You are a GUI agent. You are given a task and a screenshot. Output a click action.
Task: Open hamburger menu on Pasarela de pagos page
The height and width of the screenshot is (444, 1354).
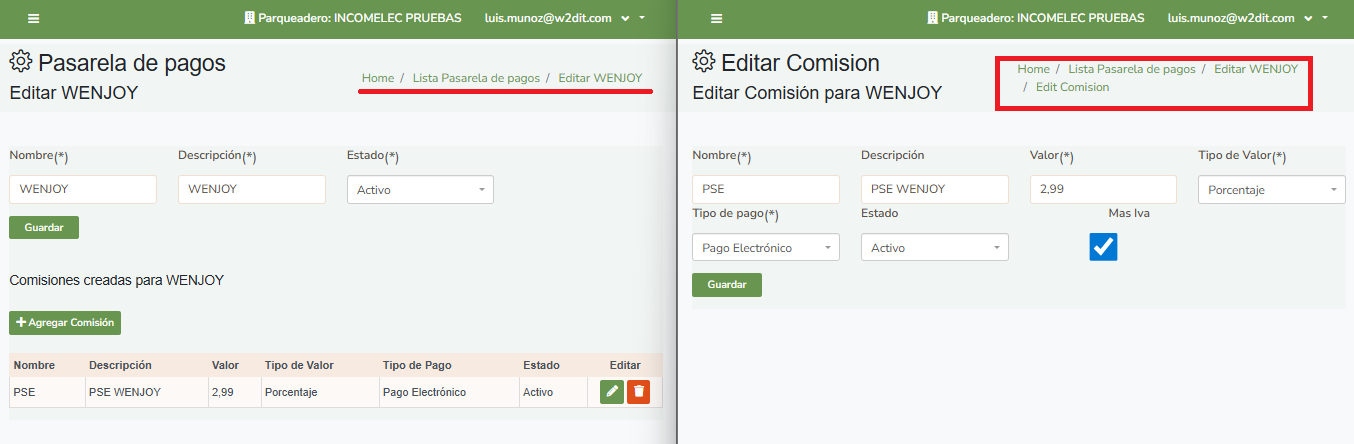tap(34, 19)
